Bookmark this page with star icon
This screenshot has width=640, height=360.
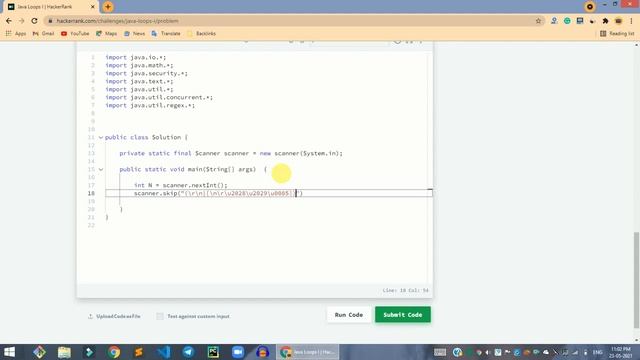pos(538,21)
